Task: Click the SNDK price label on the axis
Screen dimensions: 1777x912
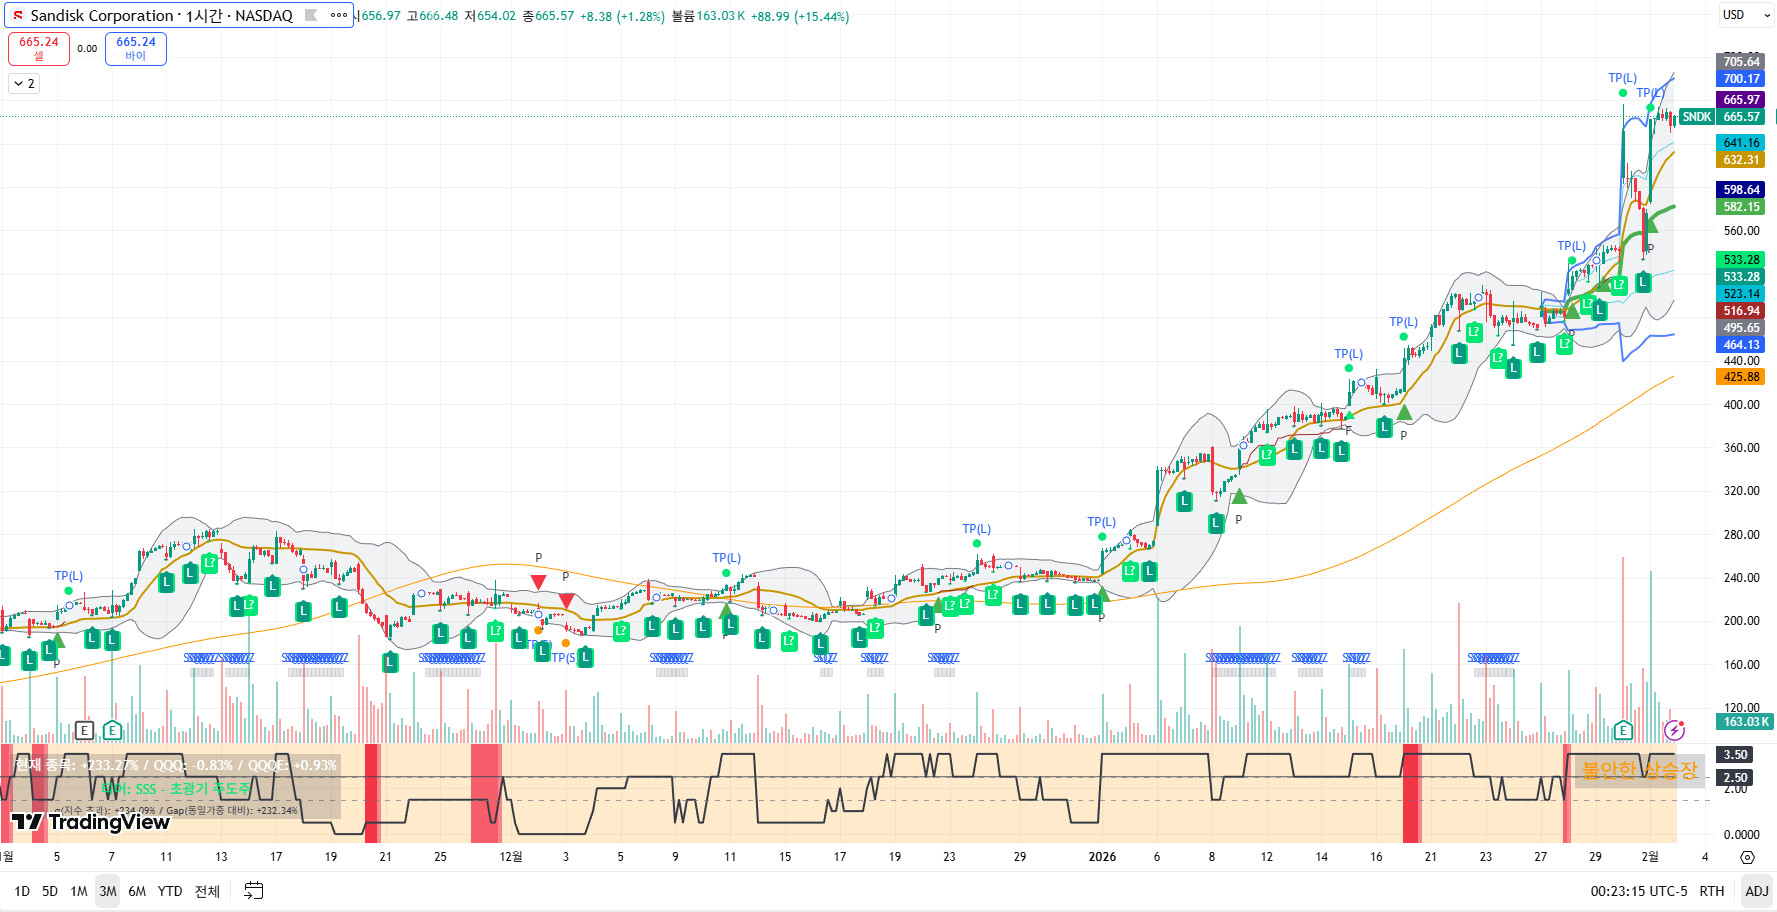Action: 1697,117
